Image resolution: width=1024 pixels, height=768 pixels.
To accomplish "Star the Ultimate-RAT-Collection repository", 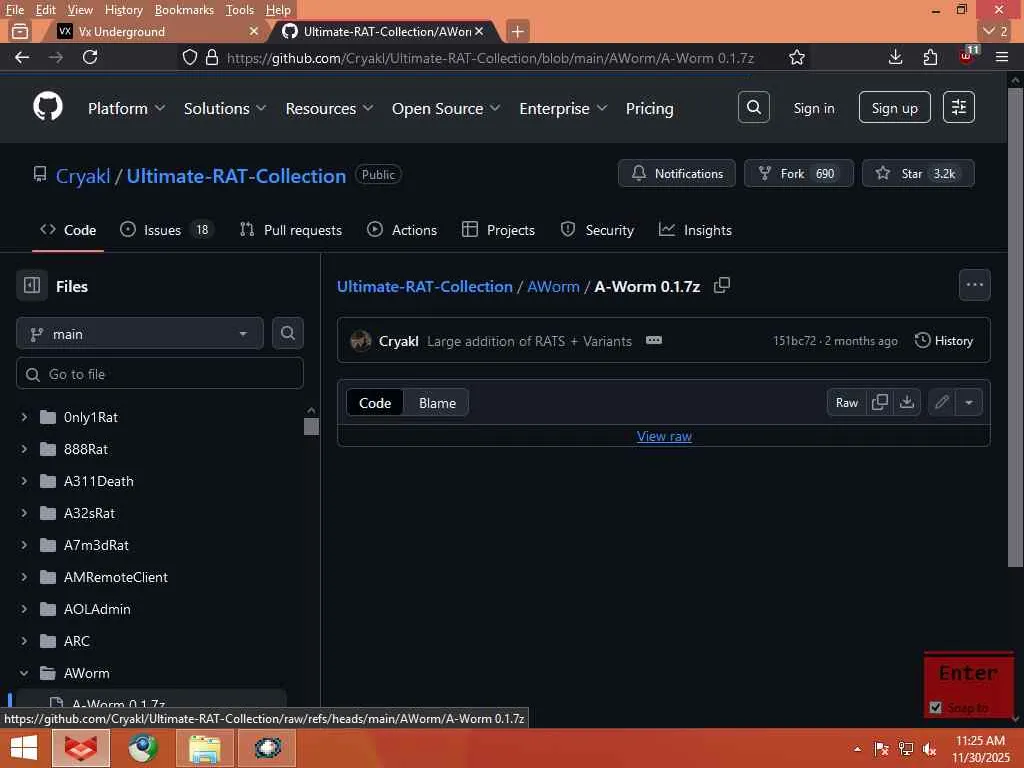I will coord(918,173).
